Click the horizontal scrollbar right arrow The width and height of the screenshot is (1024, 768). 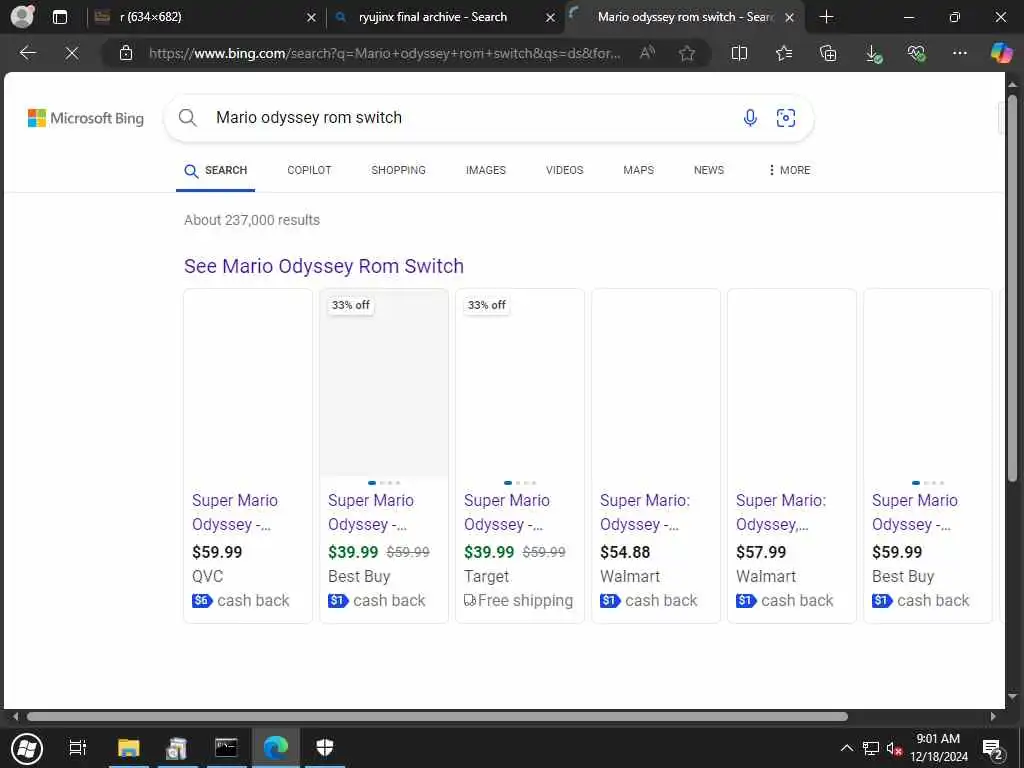click(x=993, y=716)
